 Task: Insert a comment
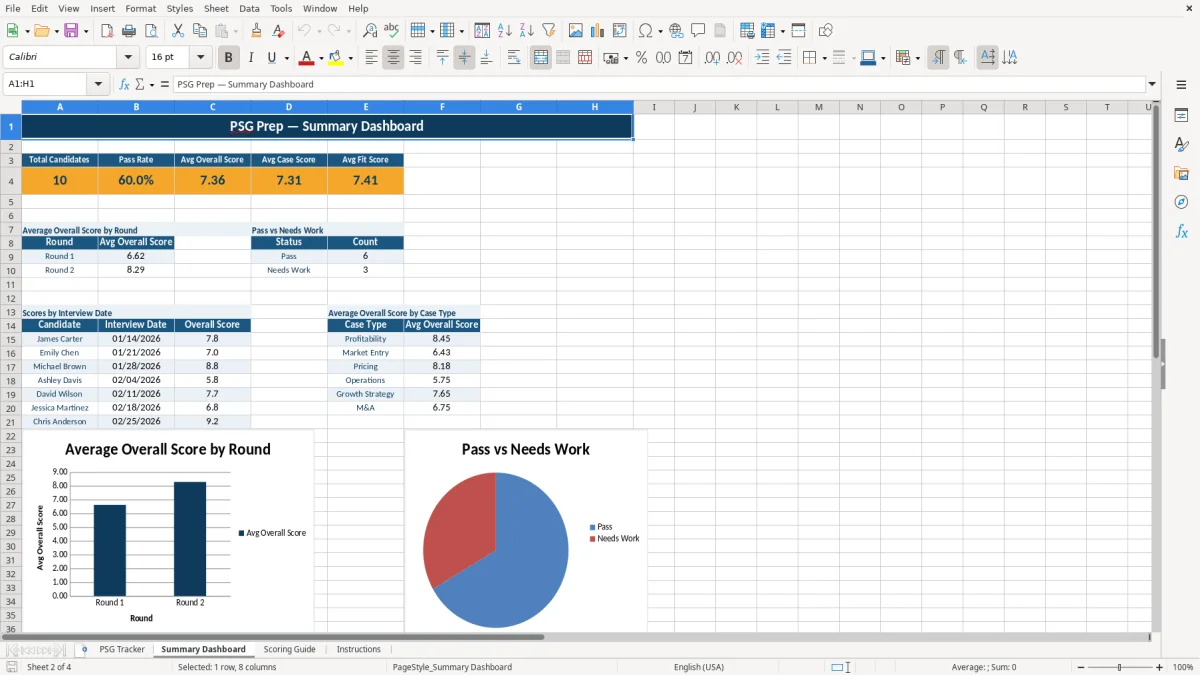698,31
